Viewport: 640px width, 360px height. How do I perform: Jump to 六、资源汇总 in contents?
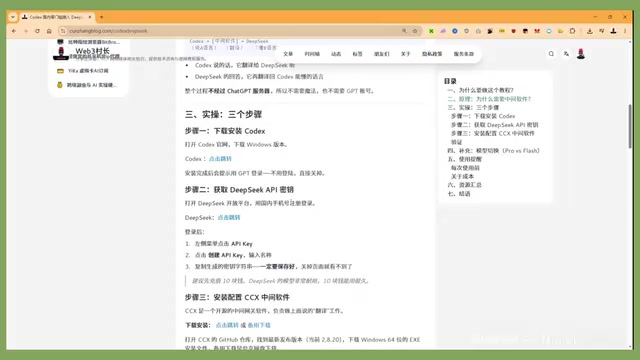point(464,185)
